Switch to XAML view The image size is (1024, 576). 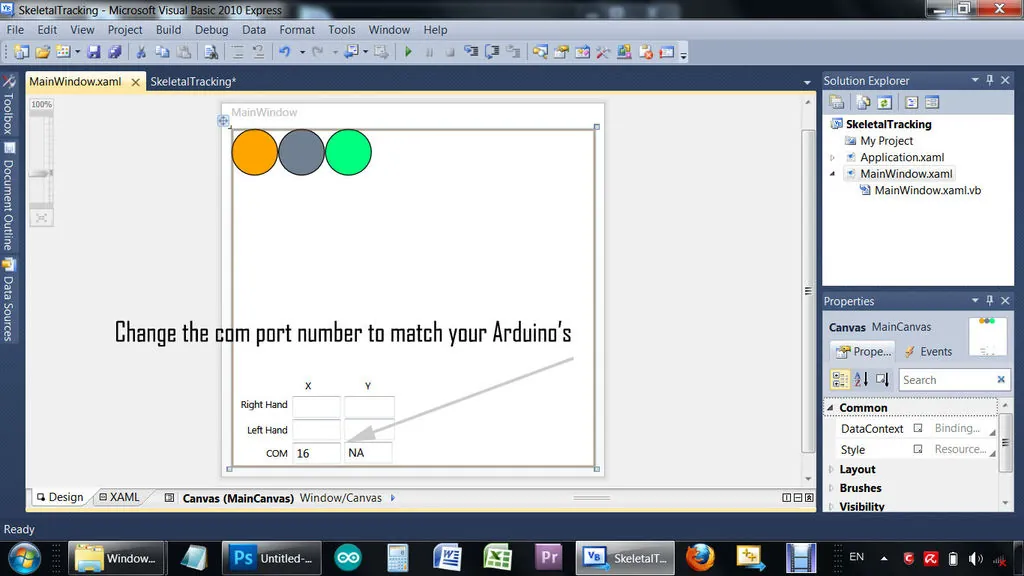click(118, 497)
